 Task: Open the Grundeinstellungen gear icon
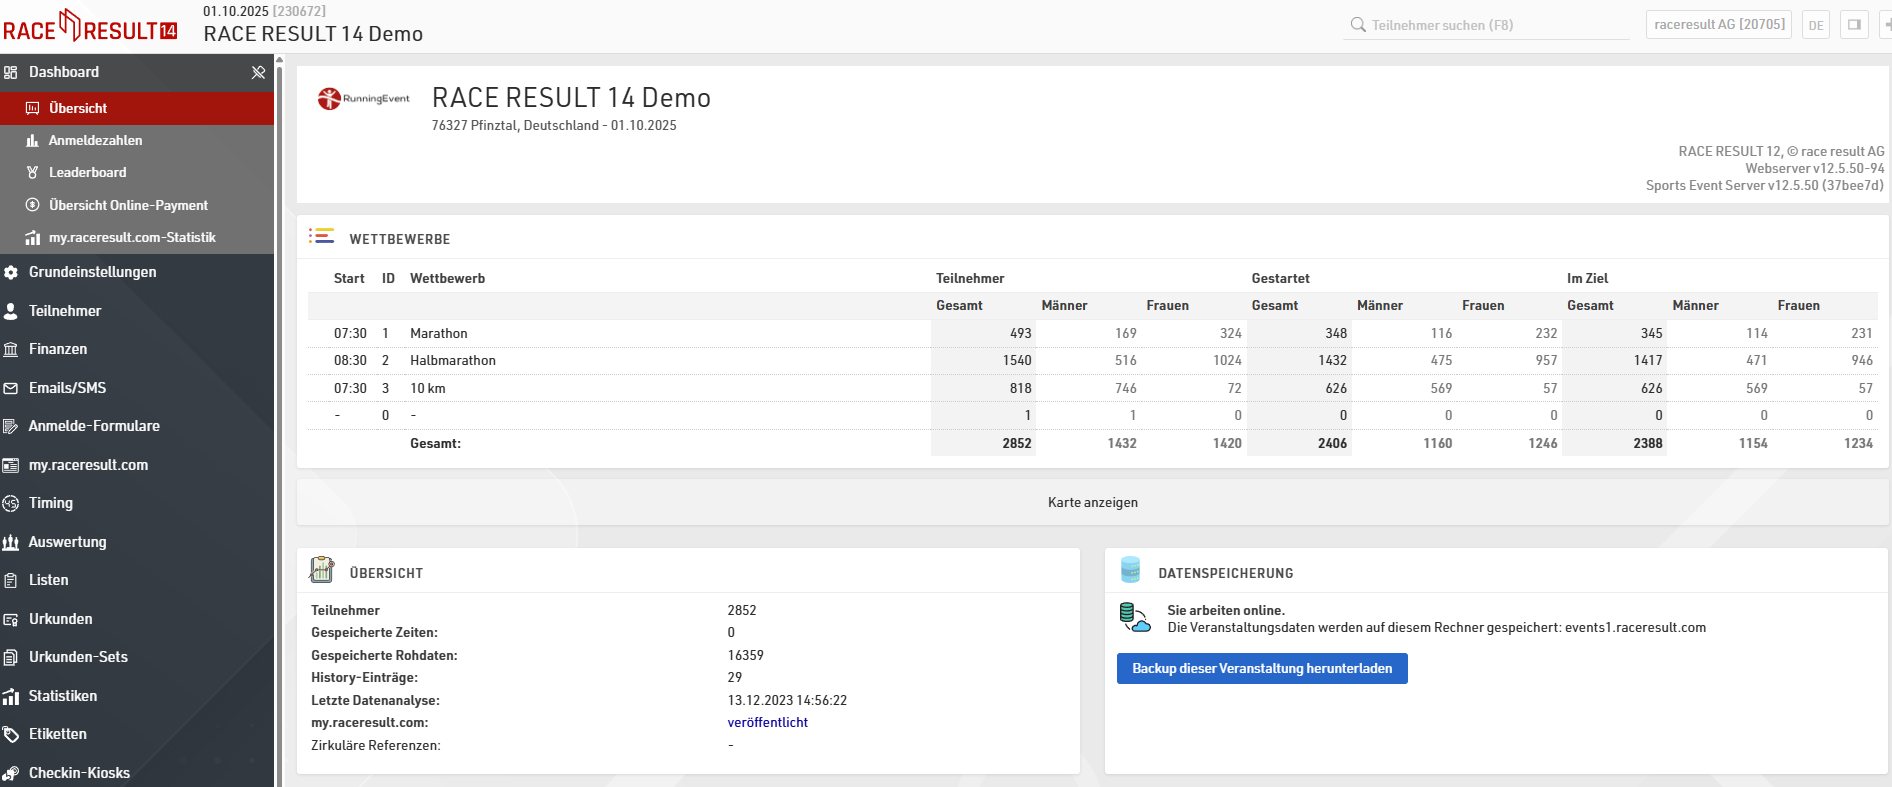tap(11, 273)
